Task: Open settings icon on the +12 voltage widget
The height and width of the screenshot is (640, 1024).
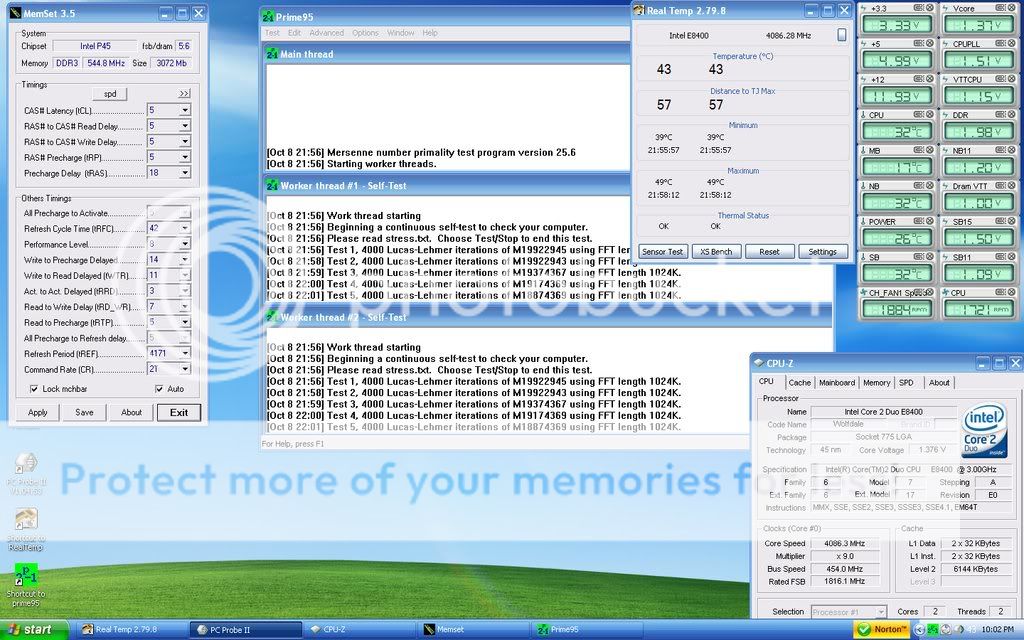Action: (918, 79)
